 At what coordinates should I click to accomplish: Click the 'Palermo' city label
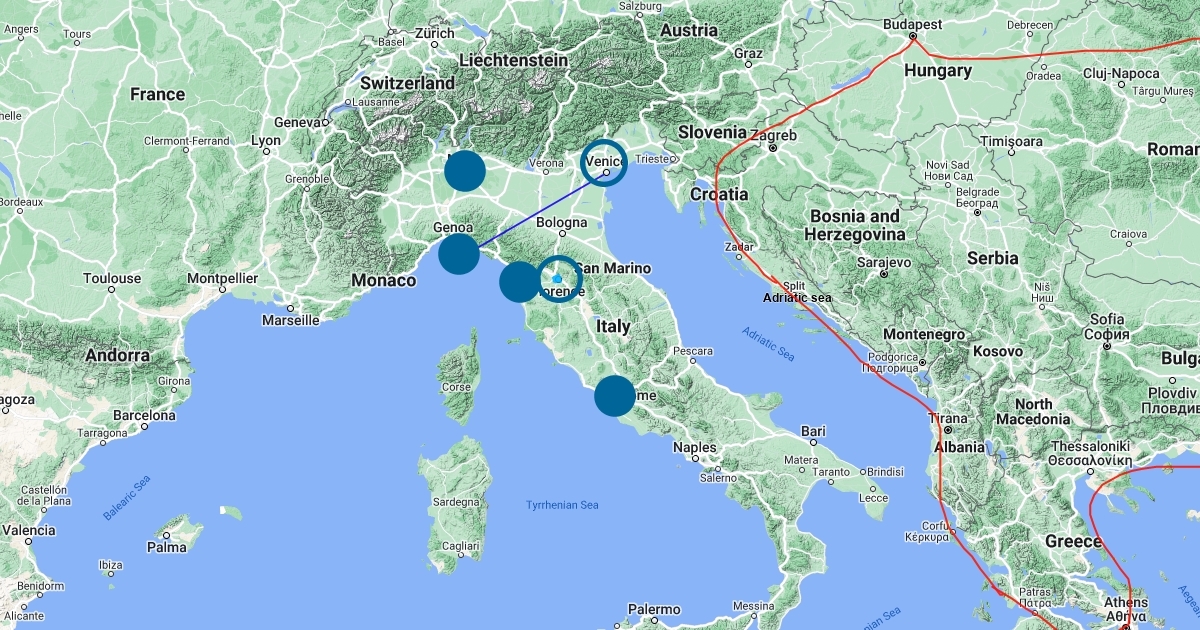click(654, 609)
